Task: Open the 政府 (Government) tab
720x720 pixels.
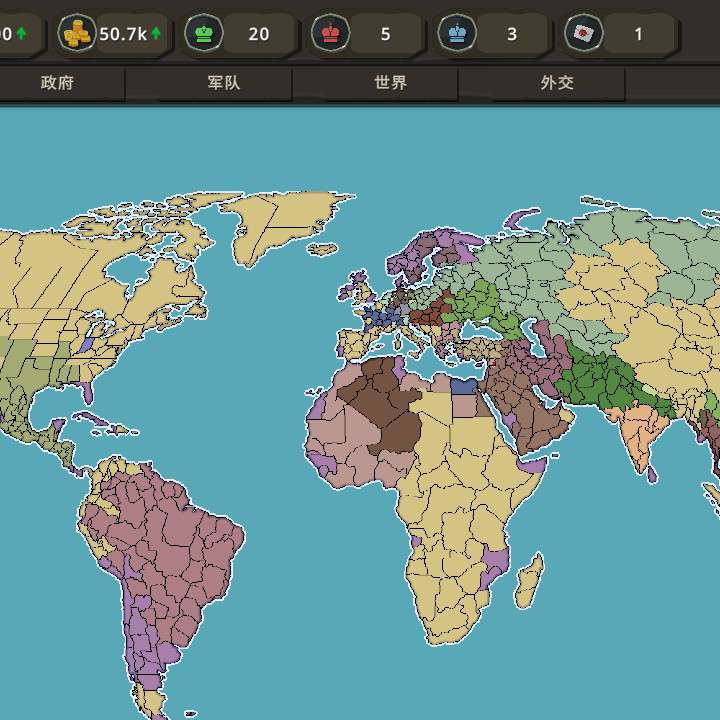Action: (57, 83)
